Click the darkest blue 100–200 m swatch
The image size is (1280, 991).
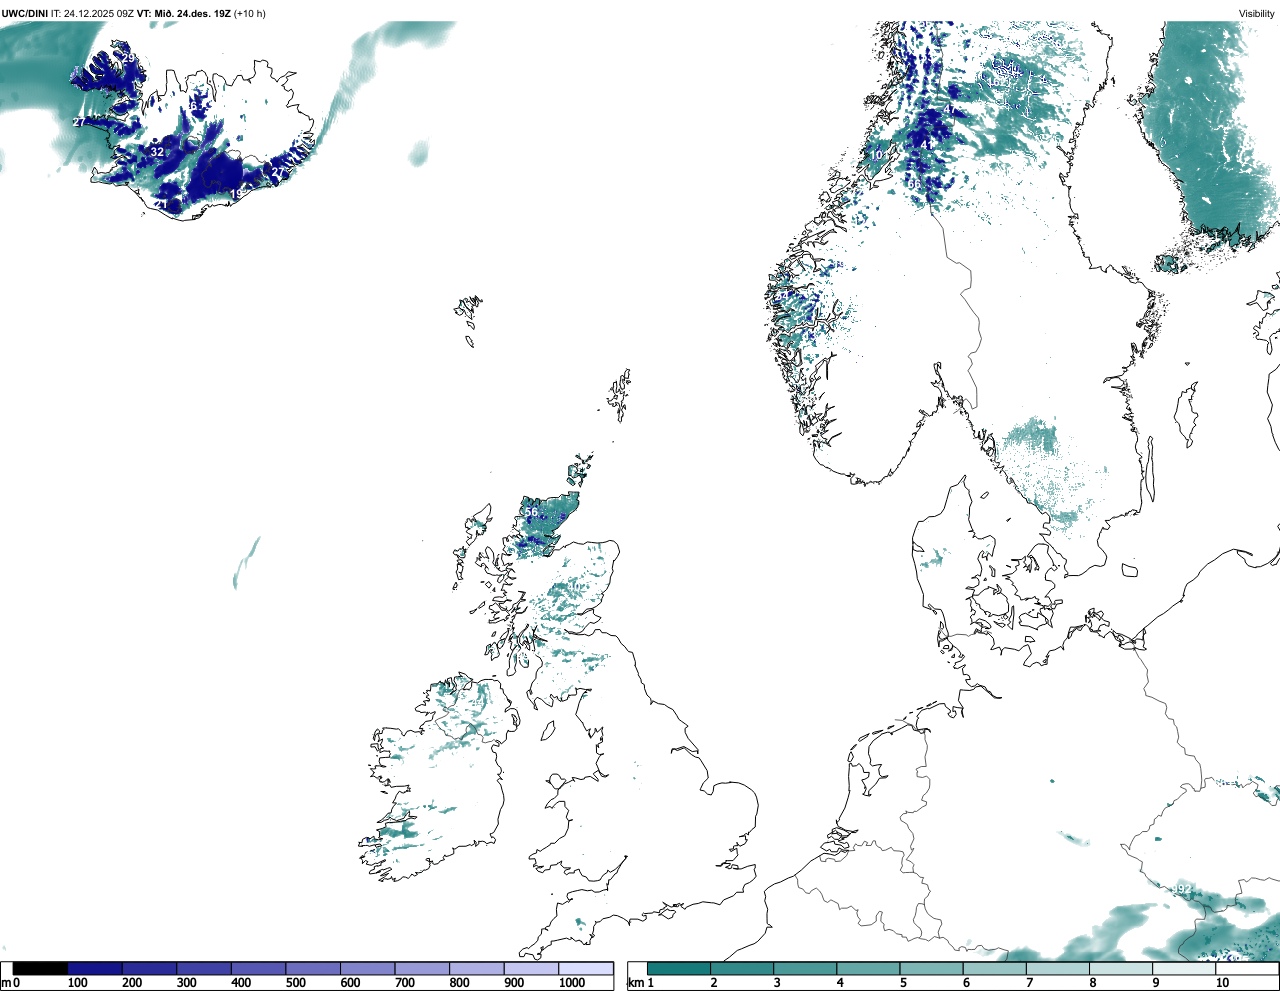pyautogui.click(x=95, y=968)
